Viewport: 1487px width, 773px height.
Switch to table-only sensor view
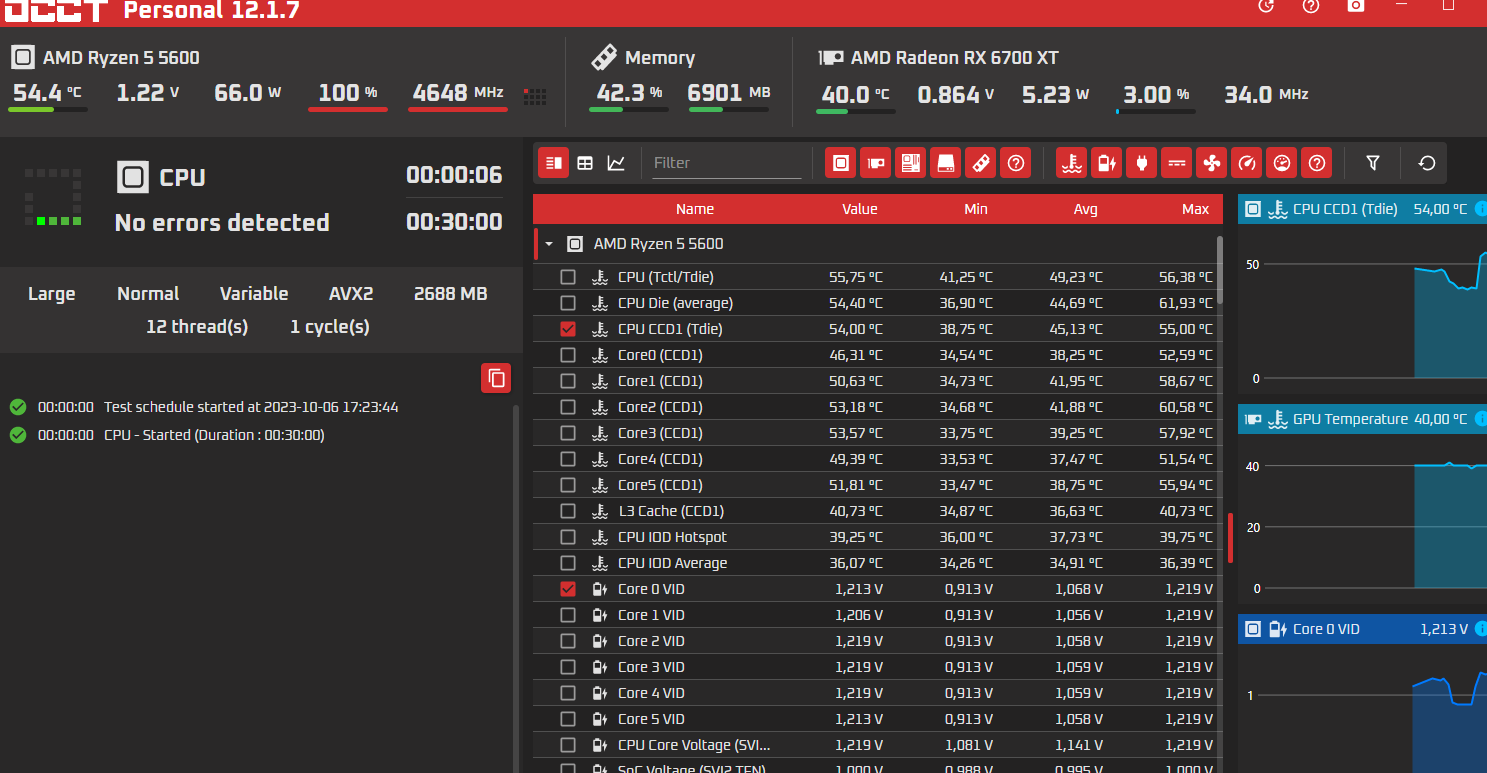(585, 163)
